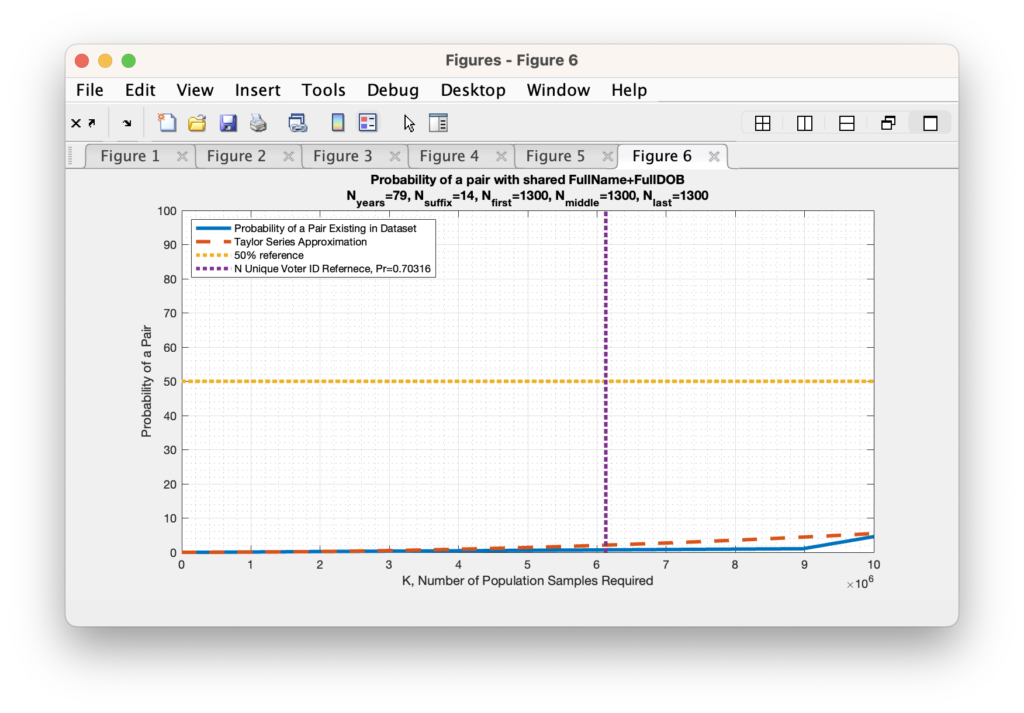Close the Figure 5 tab
Viewport: 1024px width, 713px height.
pos(608,156)
